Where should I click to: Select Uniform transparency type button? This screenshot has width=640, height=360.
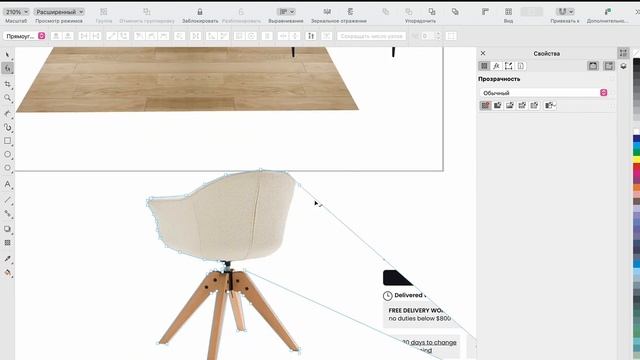pos(498,105)
